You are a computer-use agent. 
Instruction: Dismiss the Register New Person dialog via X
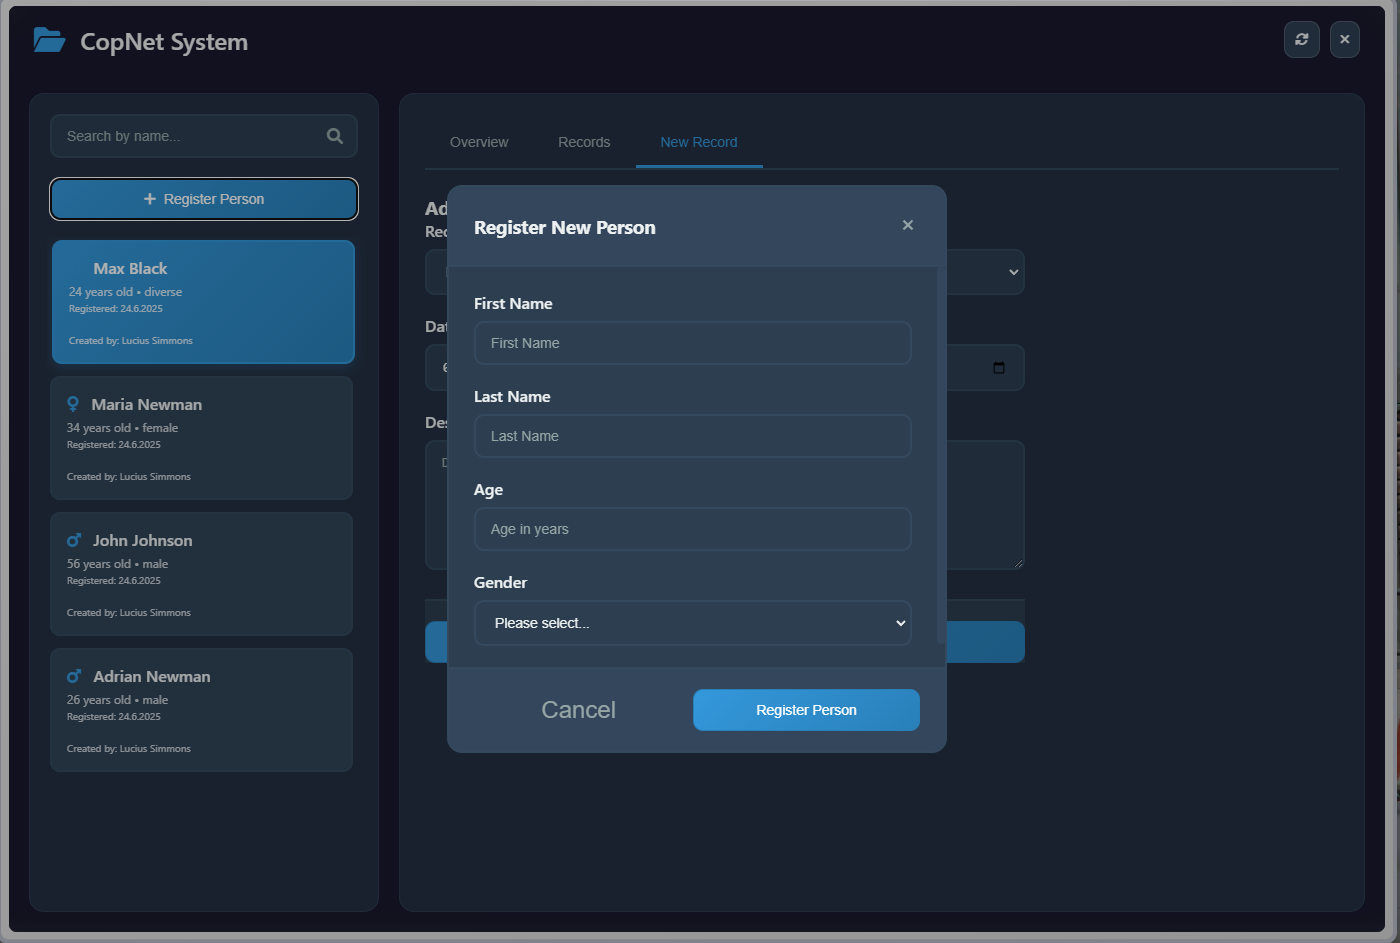[907, 225]
